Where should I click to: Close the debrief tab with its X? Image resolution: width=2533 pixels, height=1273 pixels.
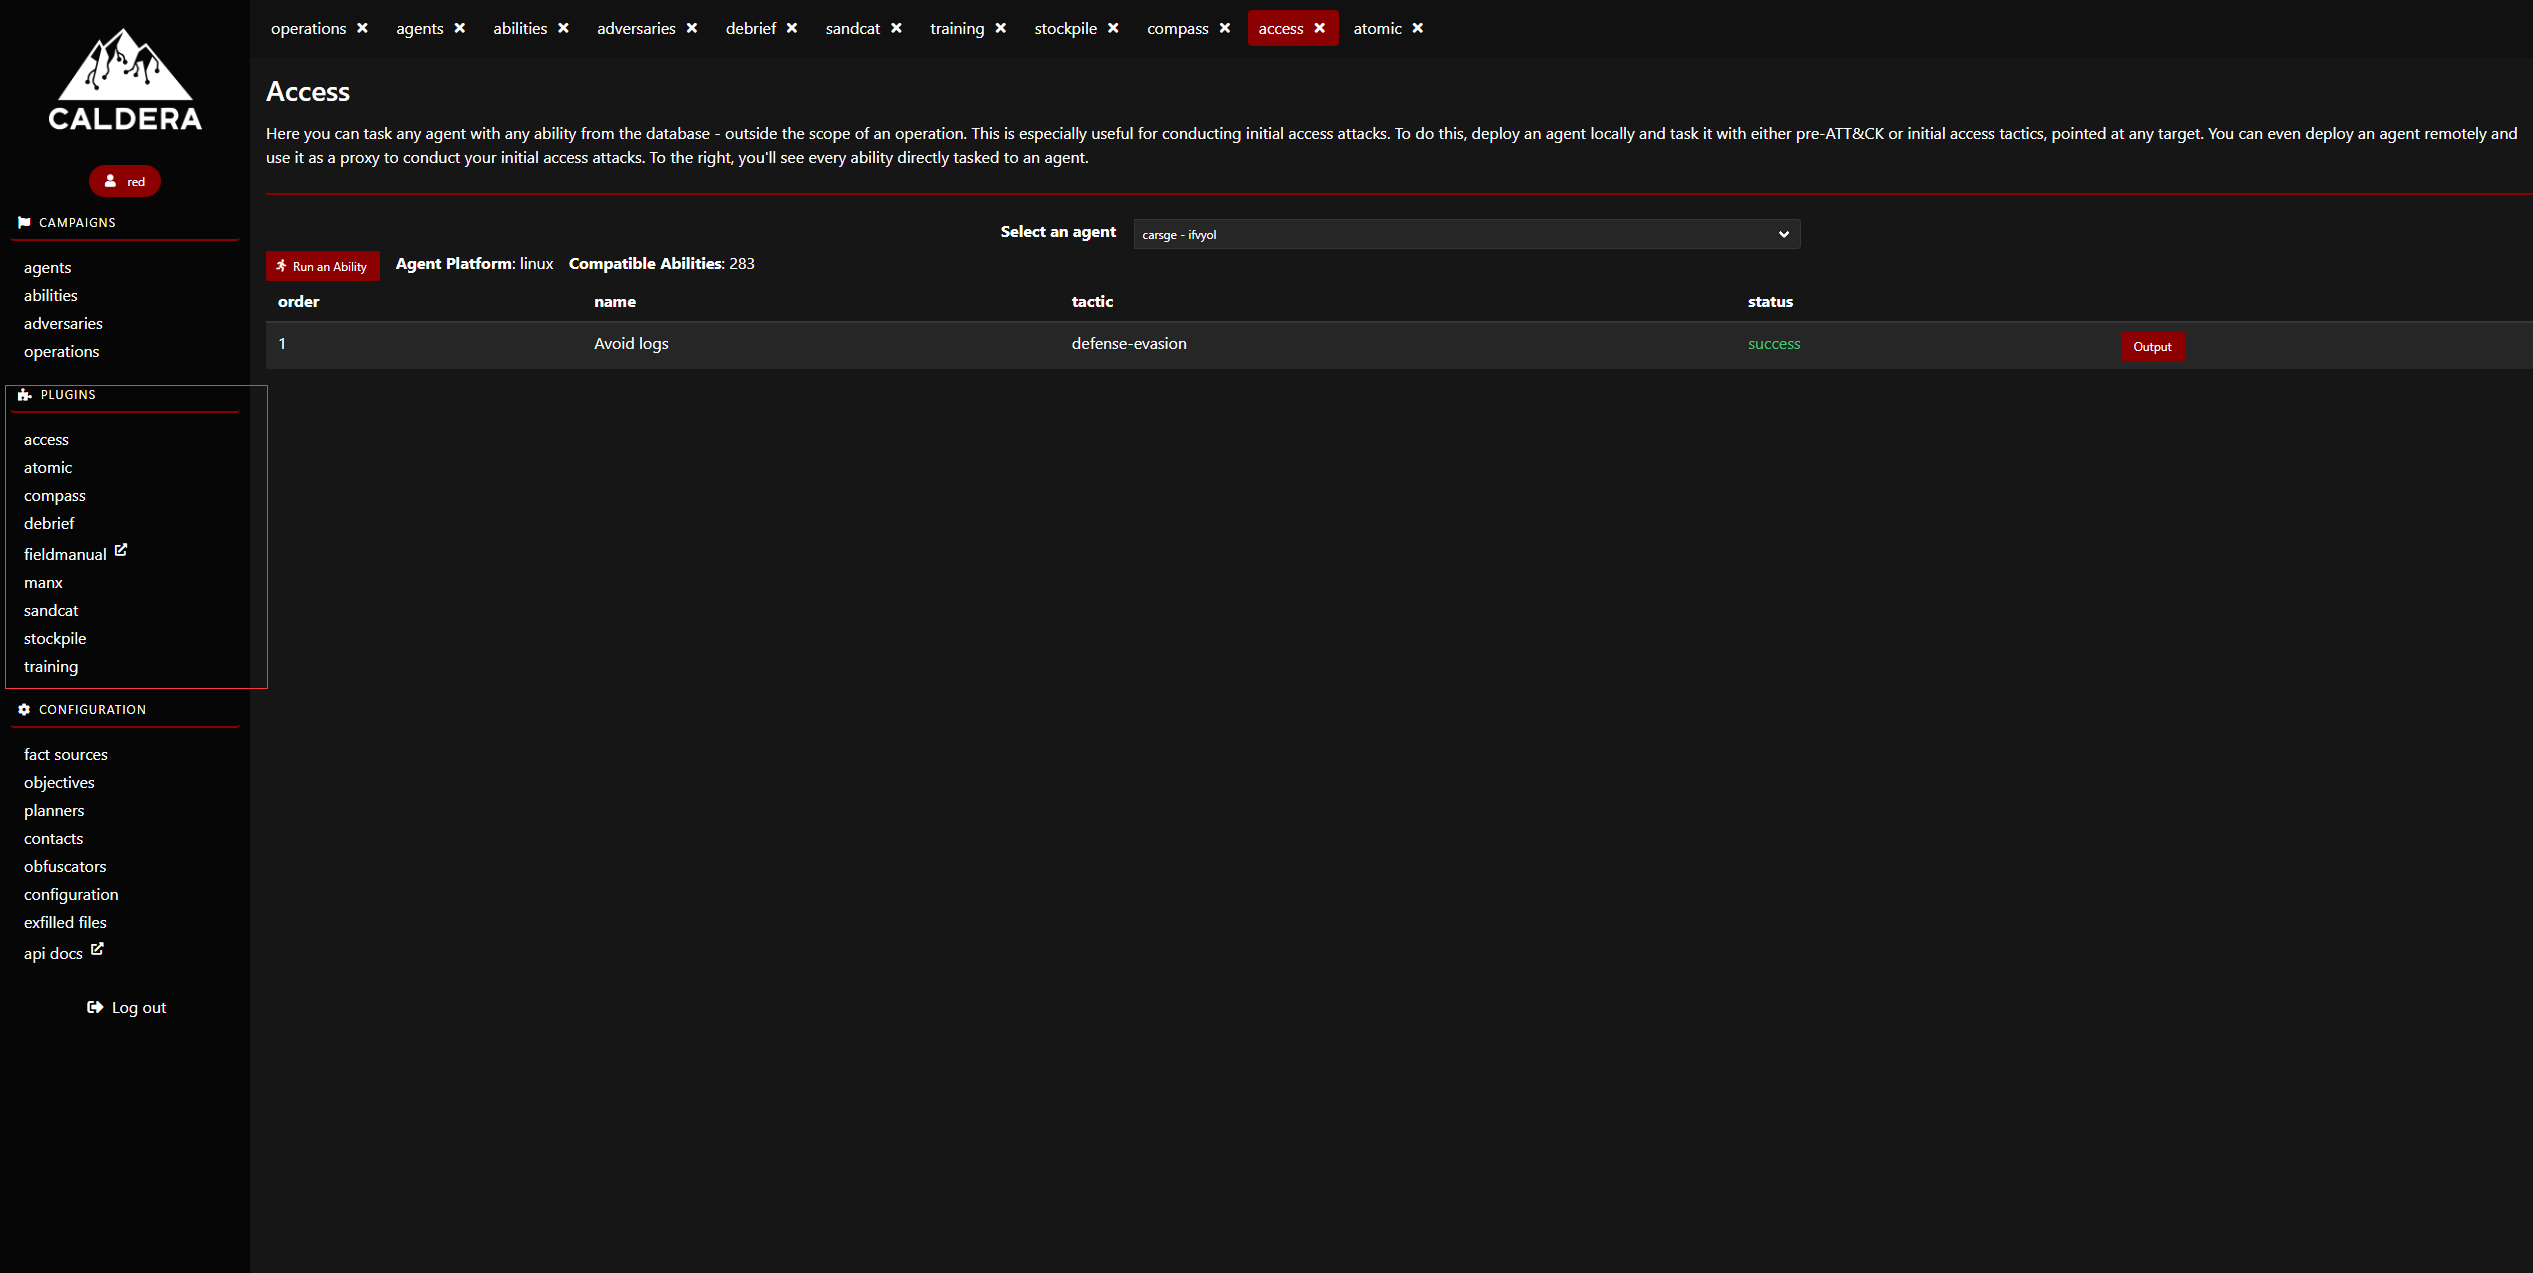point(792,28)
